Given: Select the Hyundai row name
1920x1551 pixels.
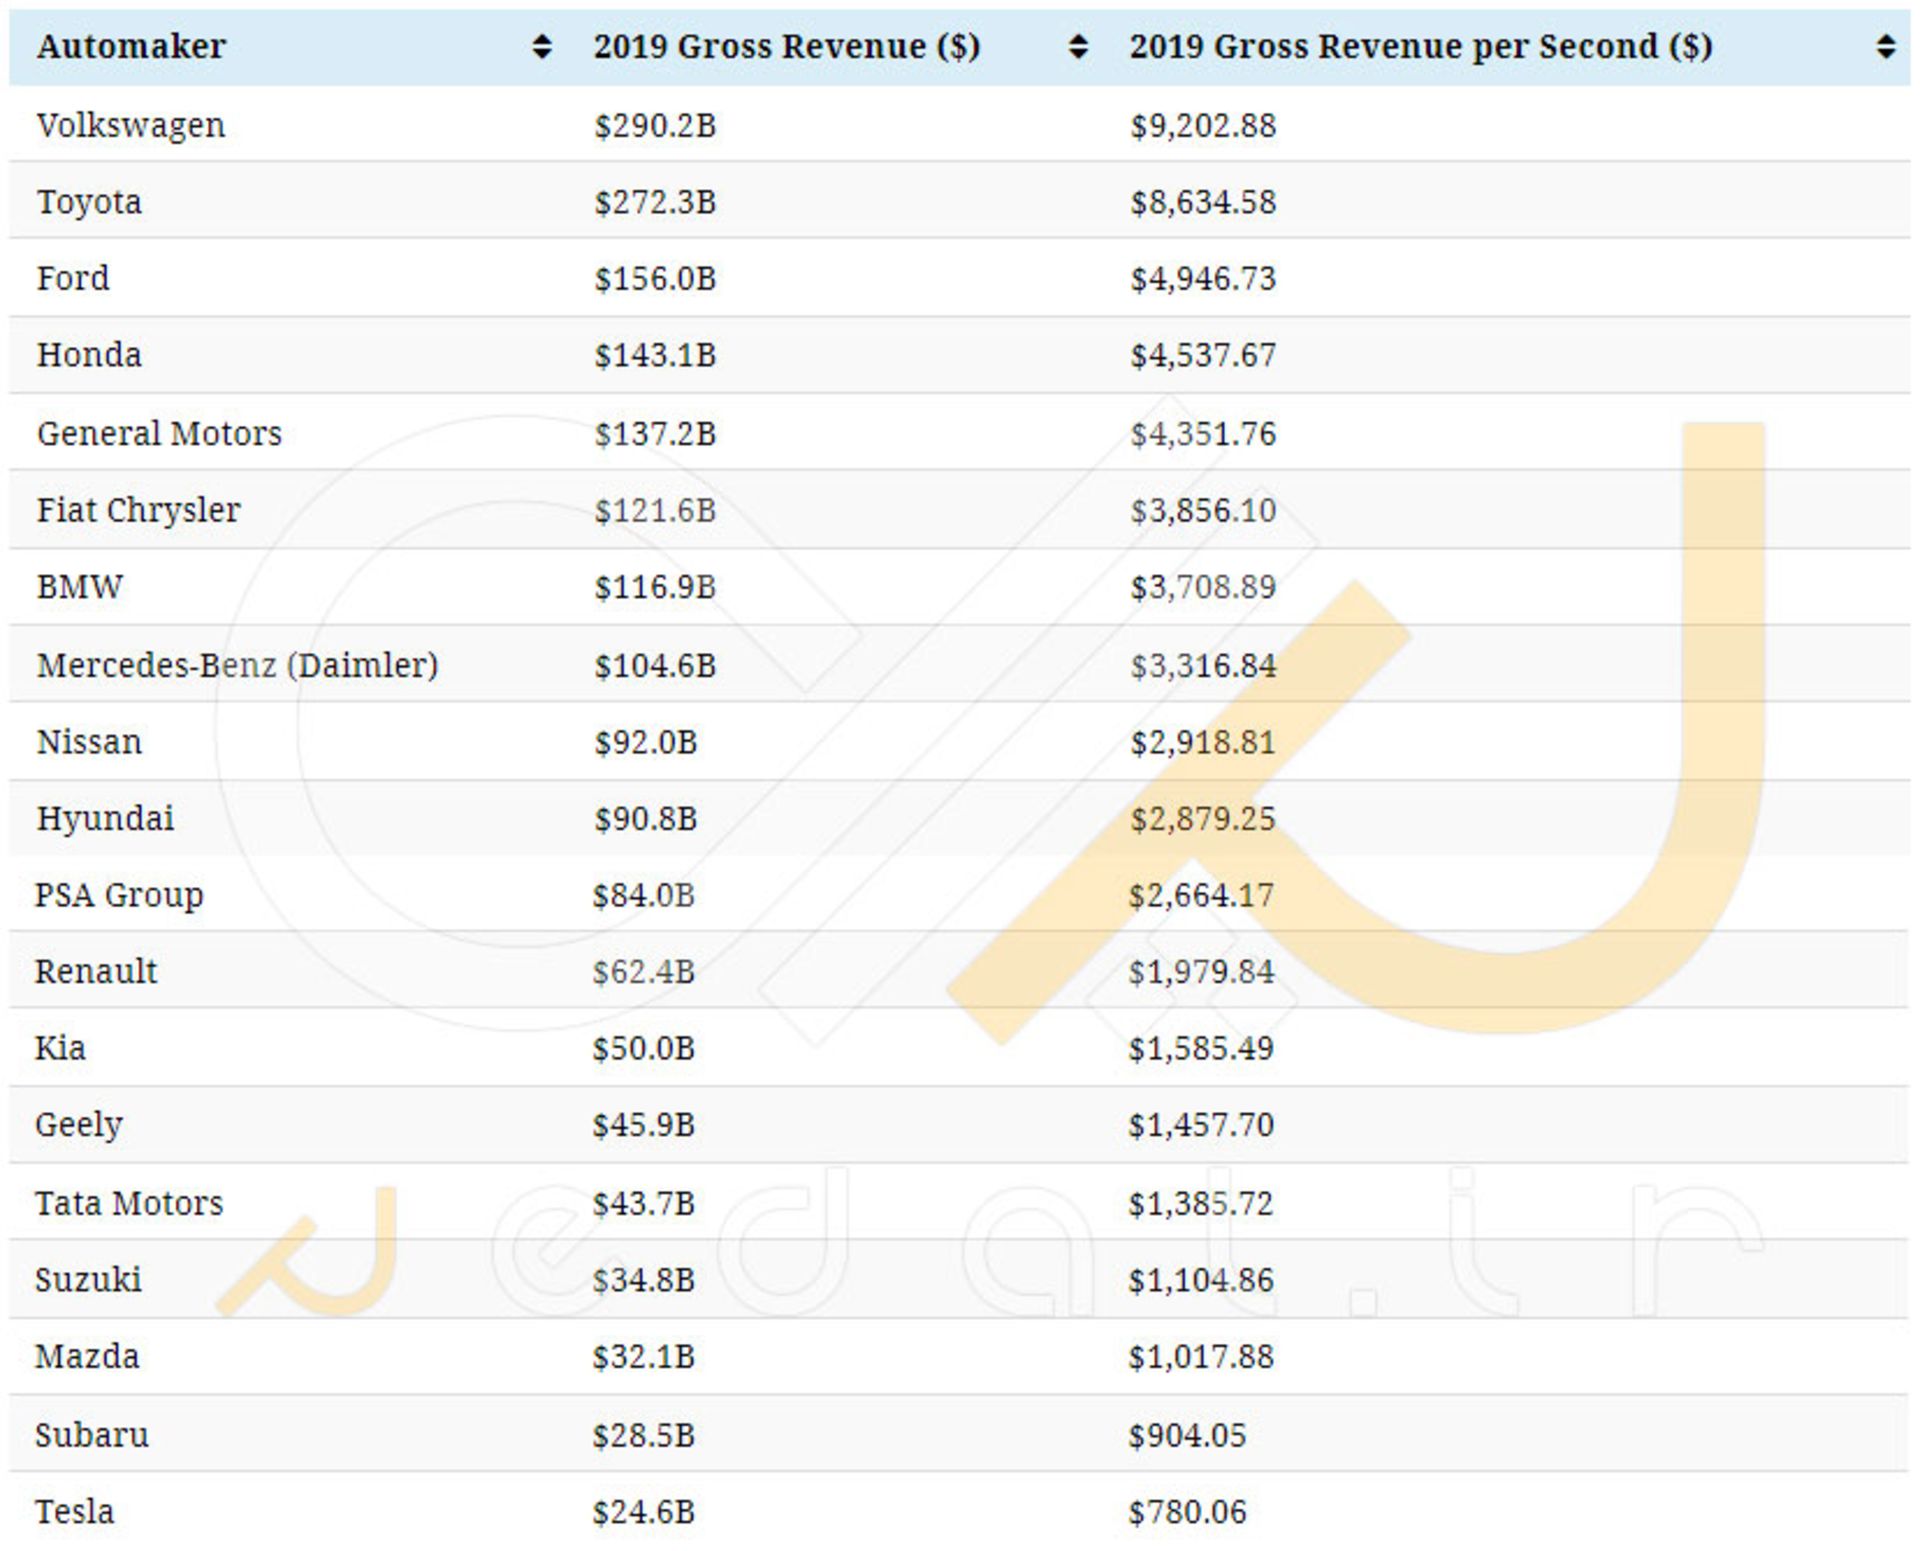Looking at the screenshot, I should point(105,819).
